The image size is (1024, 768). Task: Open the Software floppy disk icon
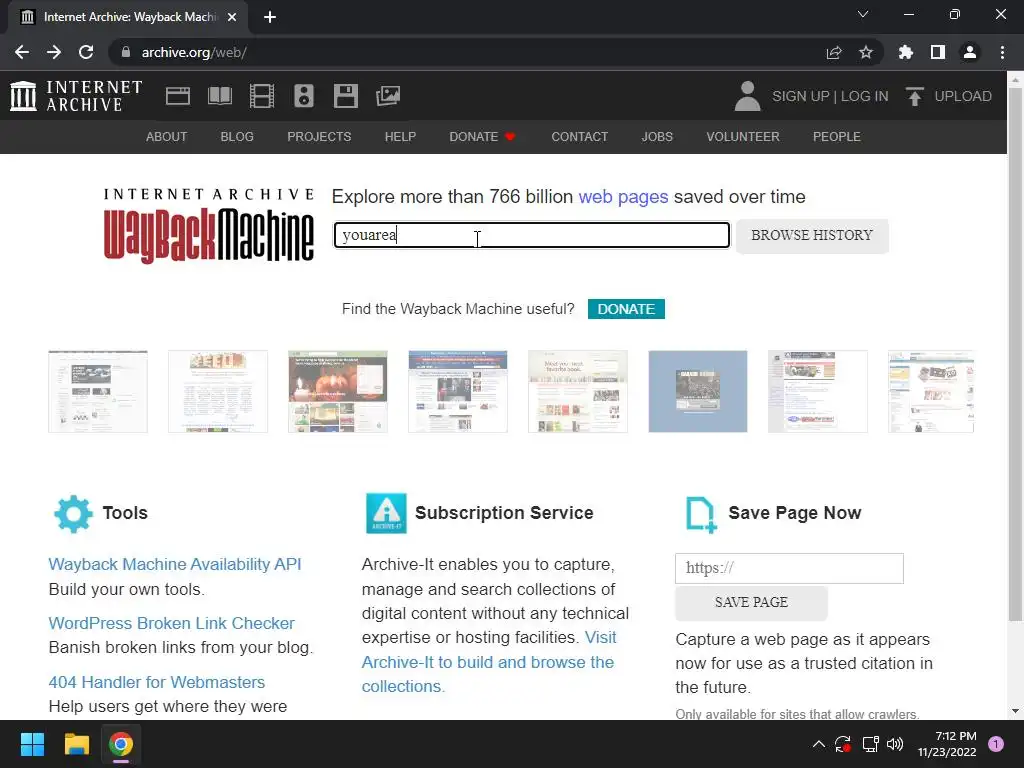coord(345,96)
